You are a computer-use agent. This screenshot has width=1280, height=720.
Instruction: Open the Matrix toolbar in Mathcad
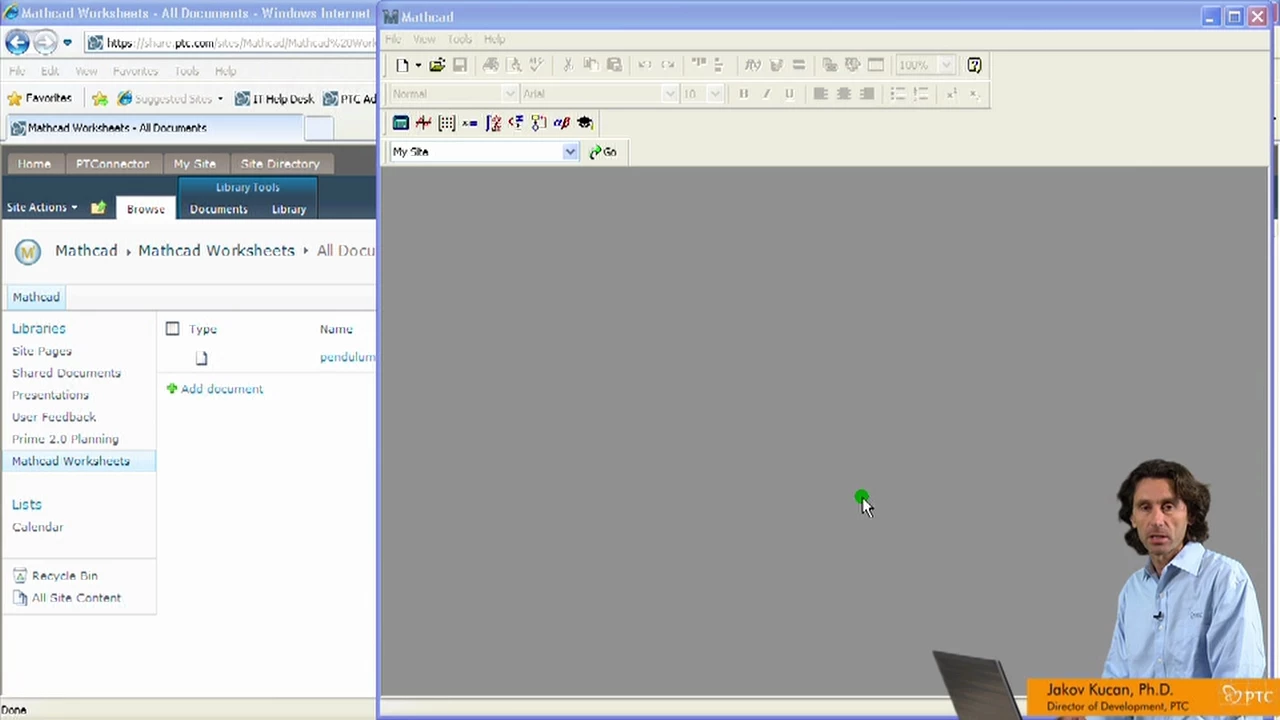pyautogui.click(x=446, y=123)
